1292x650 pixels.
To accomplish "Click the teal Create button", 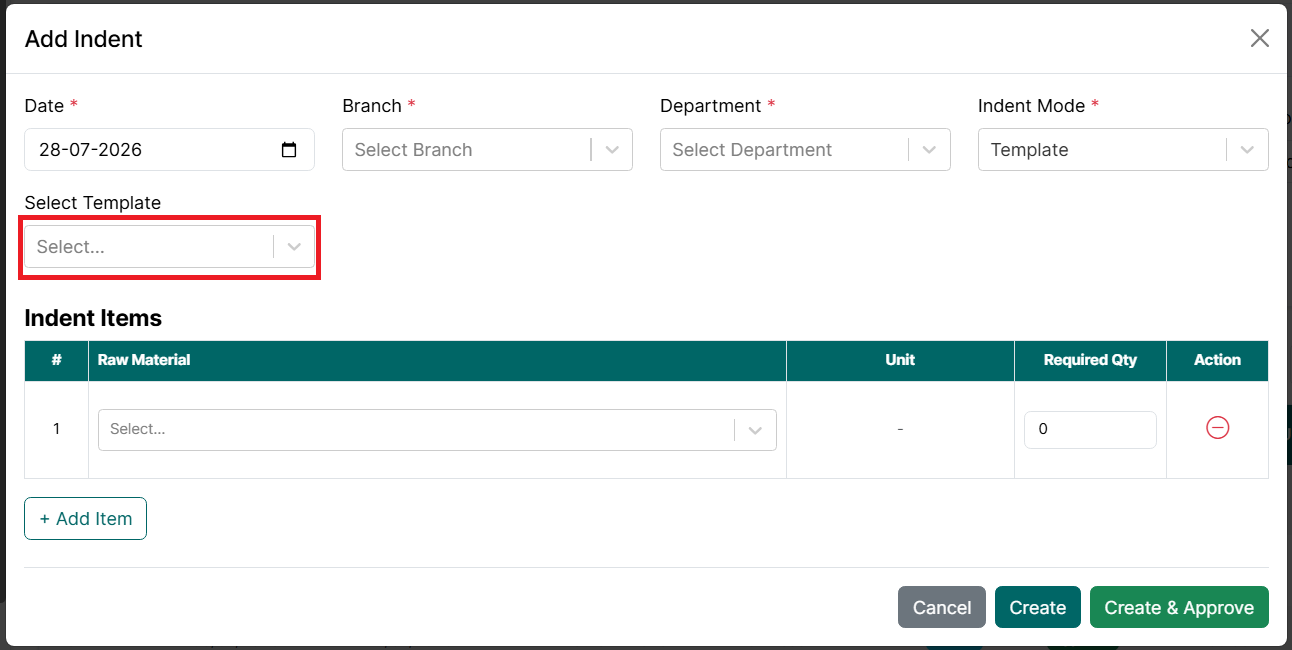I will [x=1038, y=607].
